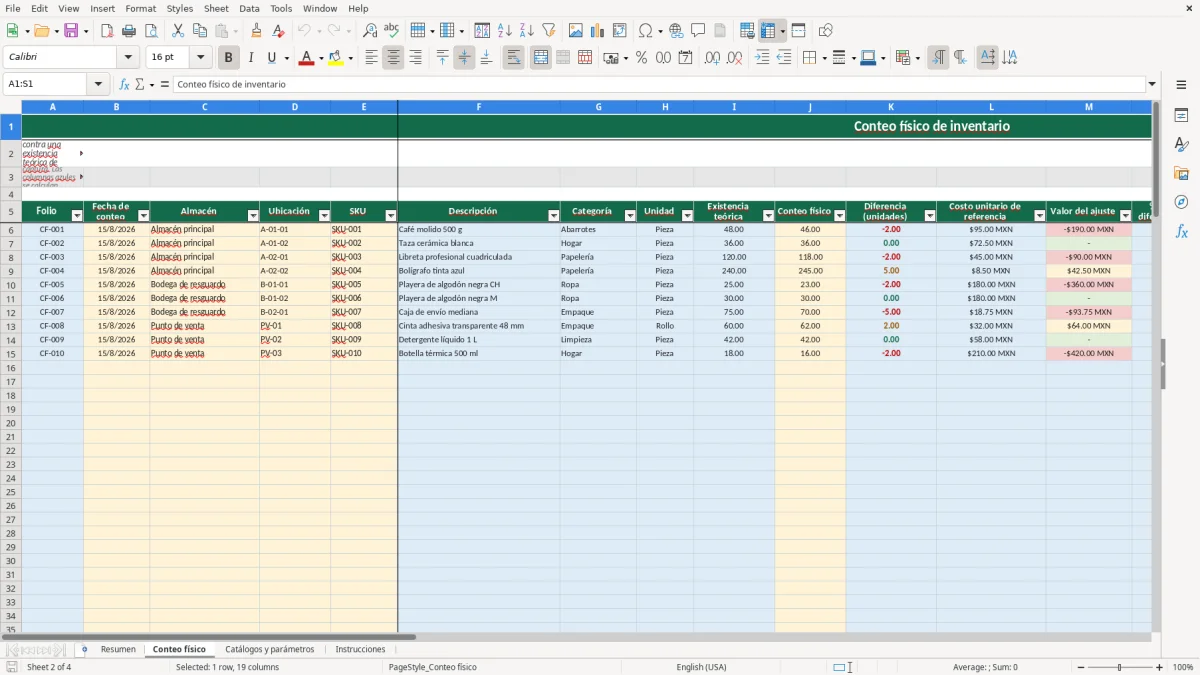Open the Styles menu

click(180, 8)
